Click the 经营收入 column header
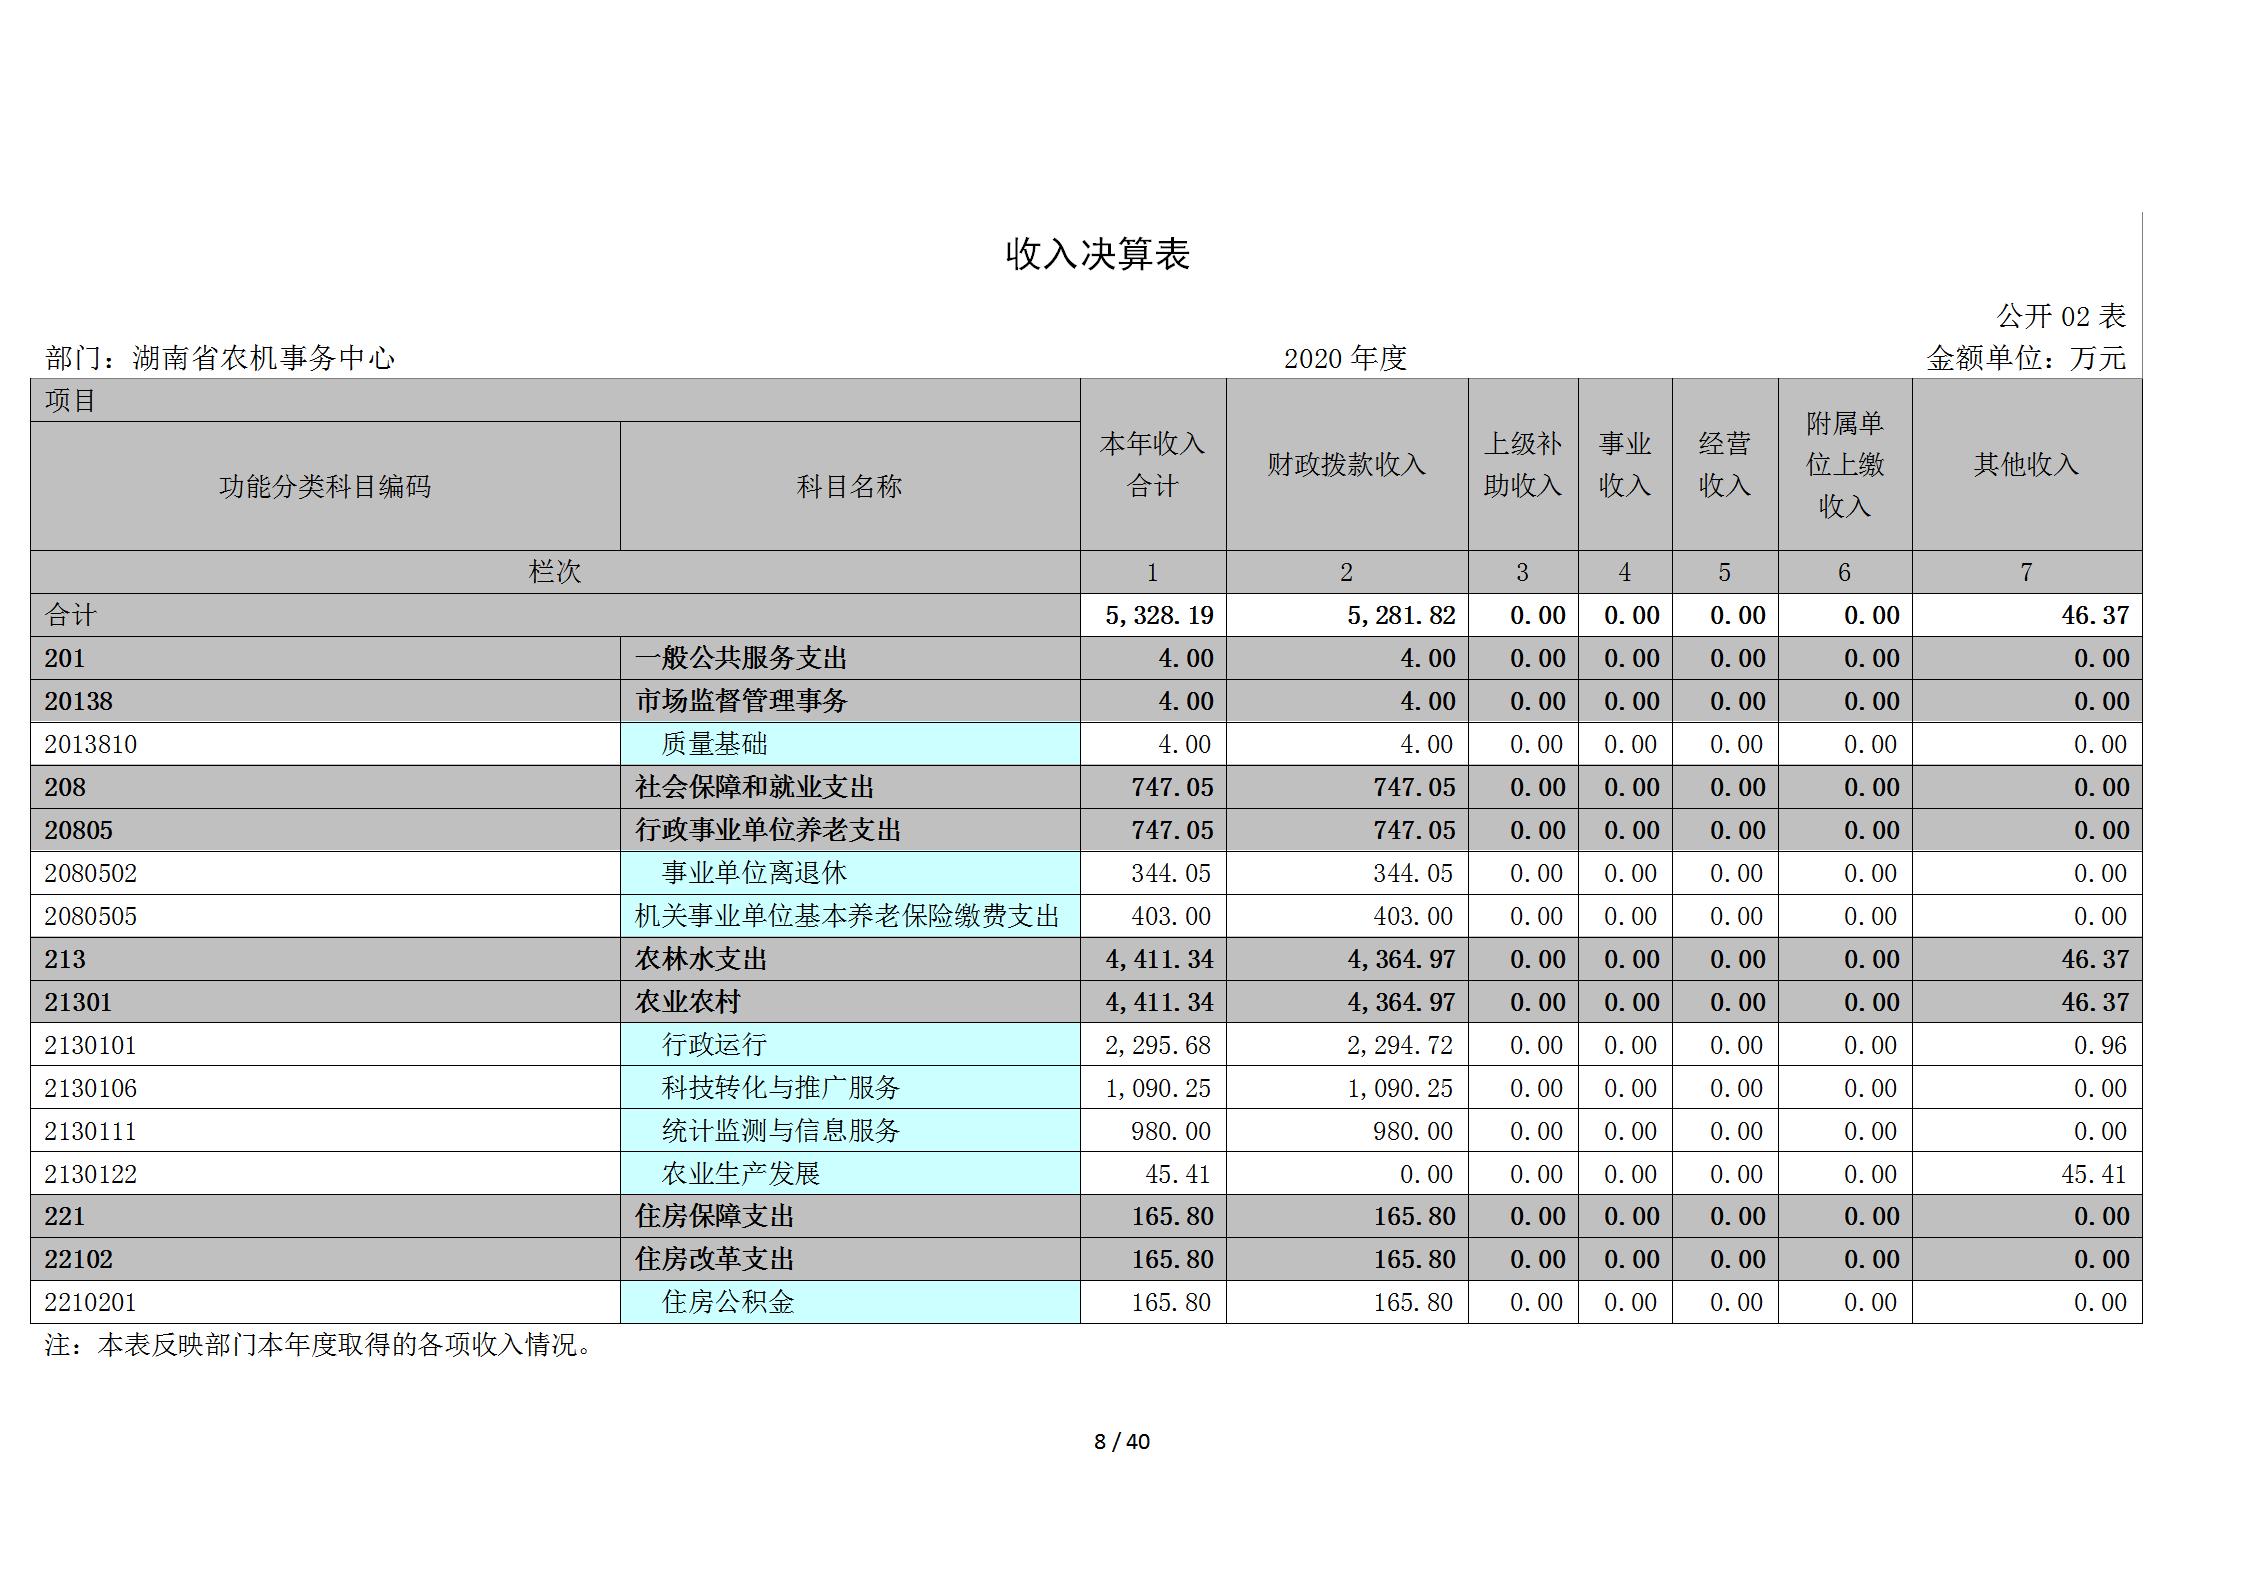 pyautogui.click(x=1725, y=465)
